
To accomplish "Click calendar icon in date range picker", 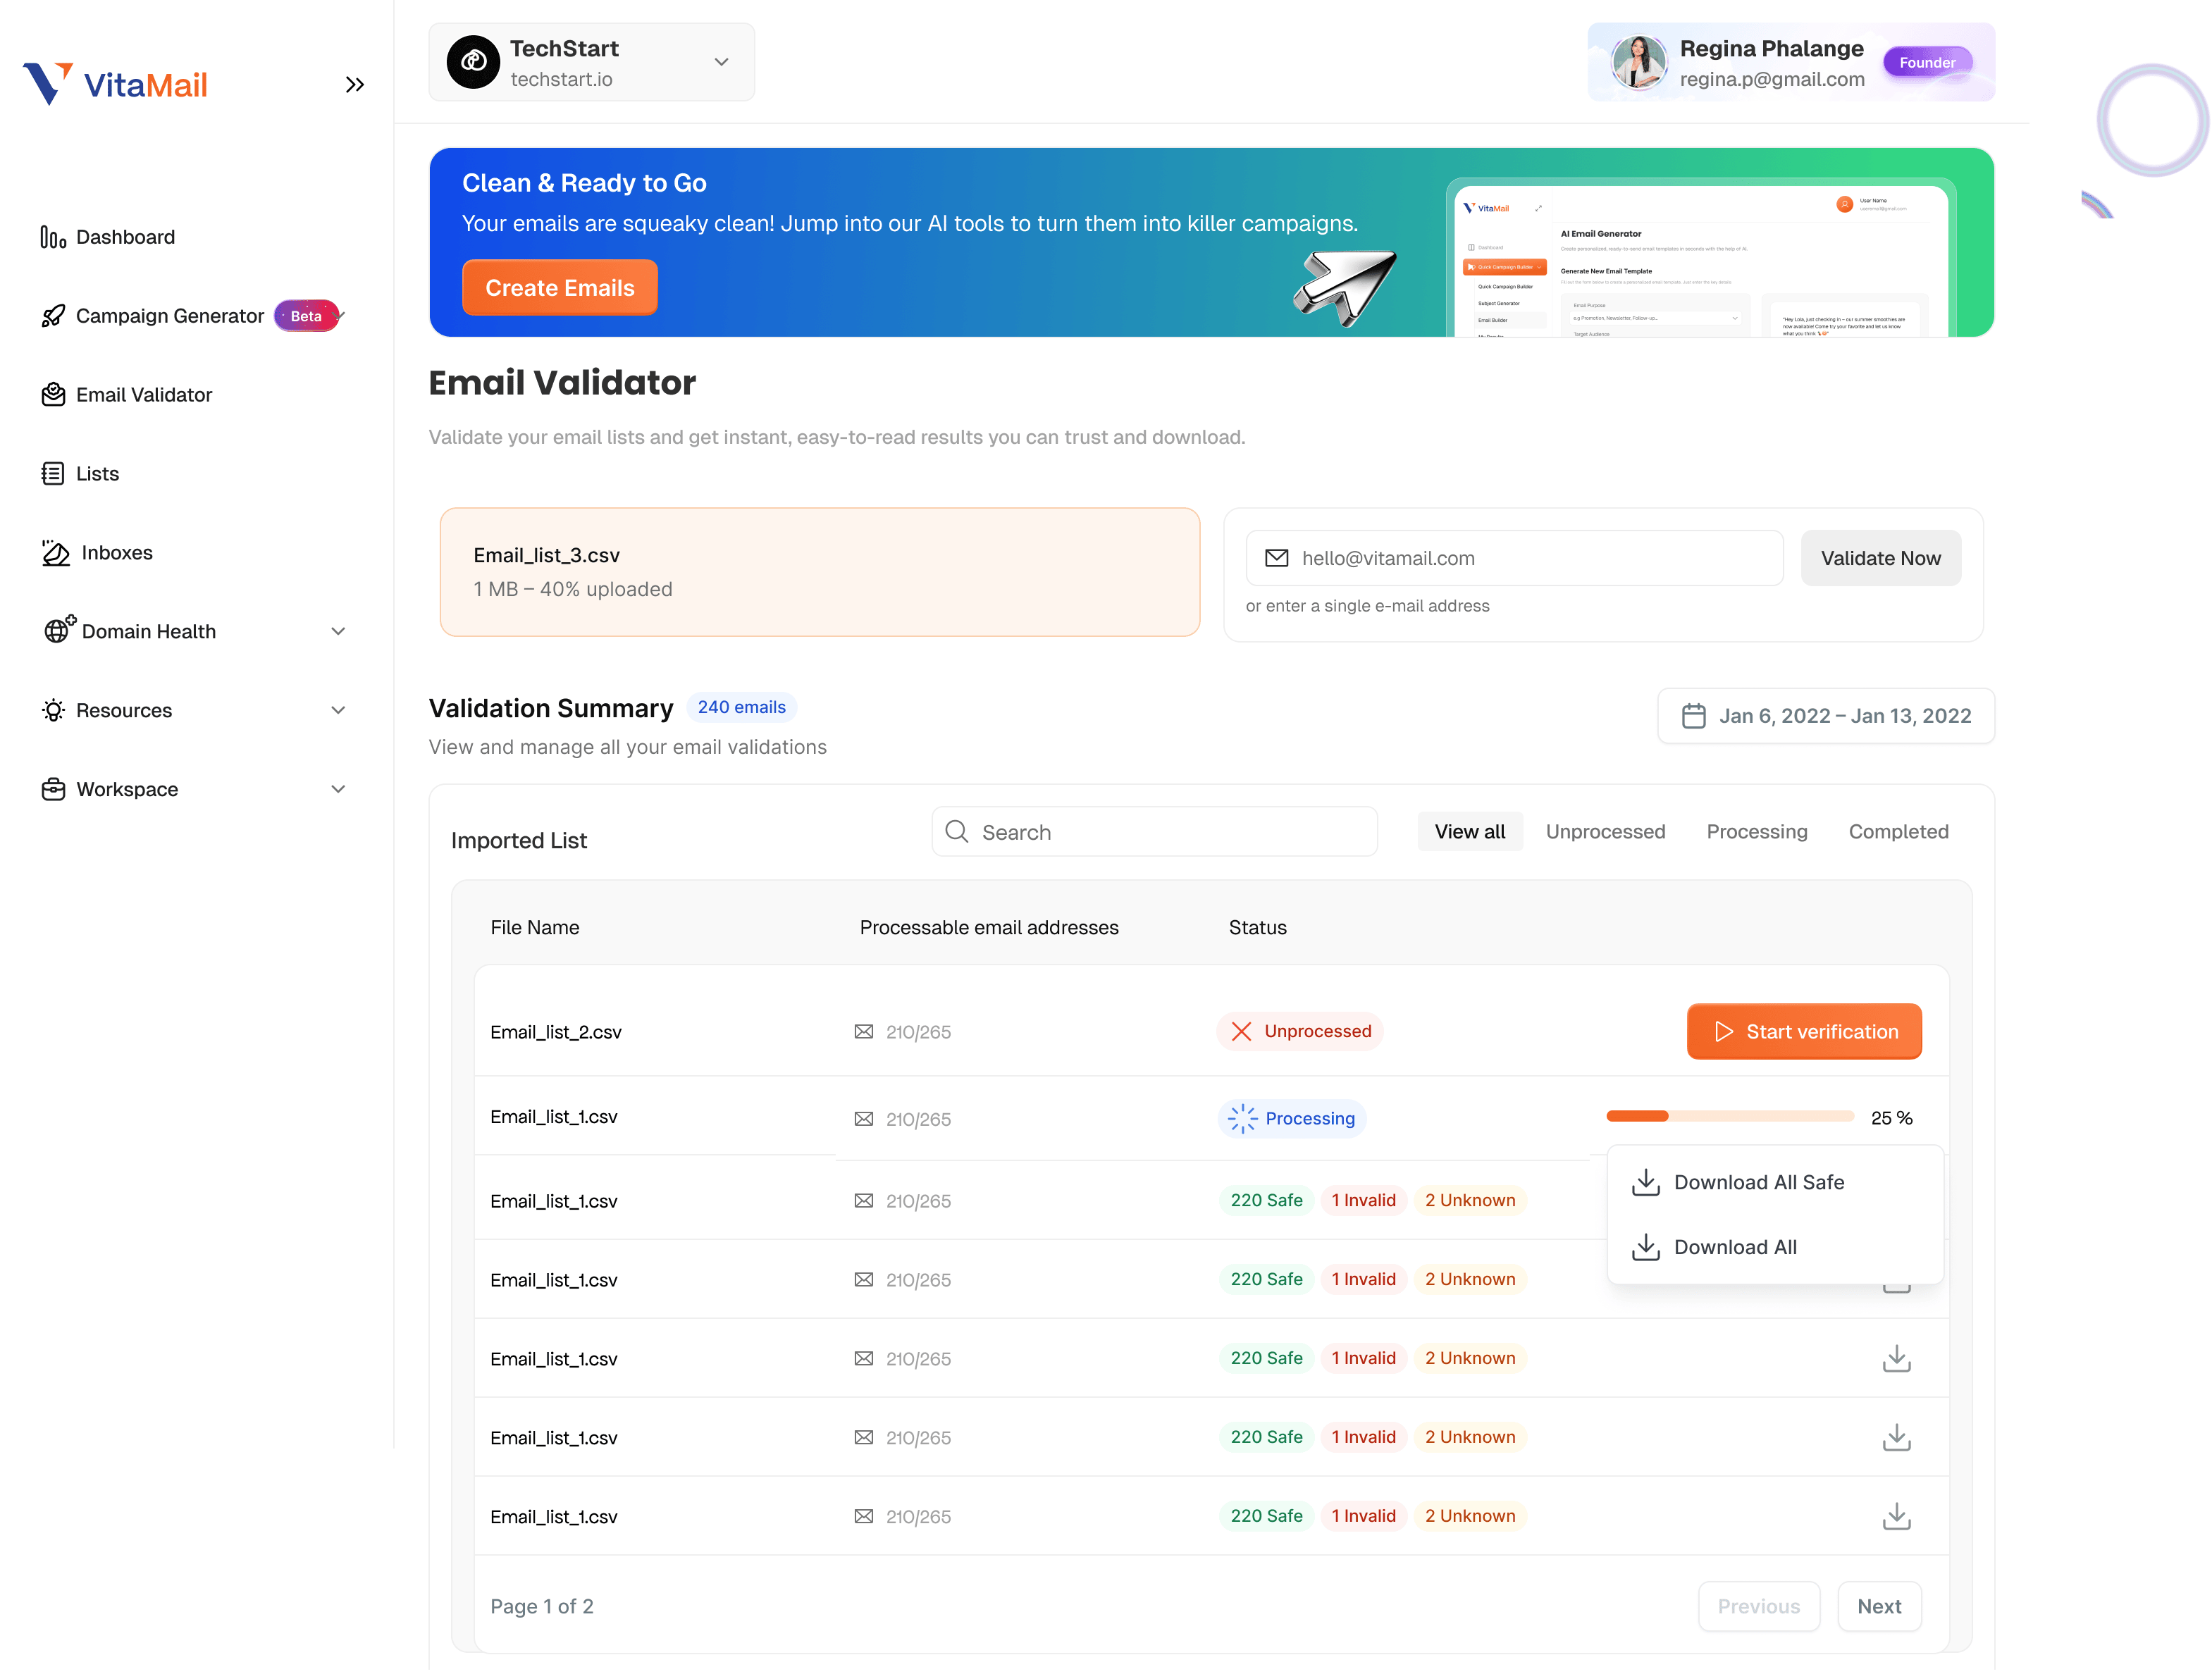I will [x=1693, y=716].
